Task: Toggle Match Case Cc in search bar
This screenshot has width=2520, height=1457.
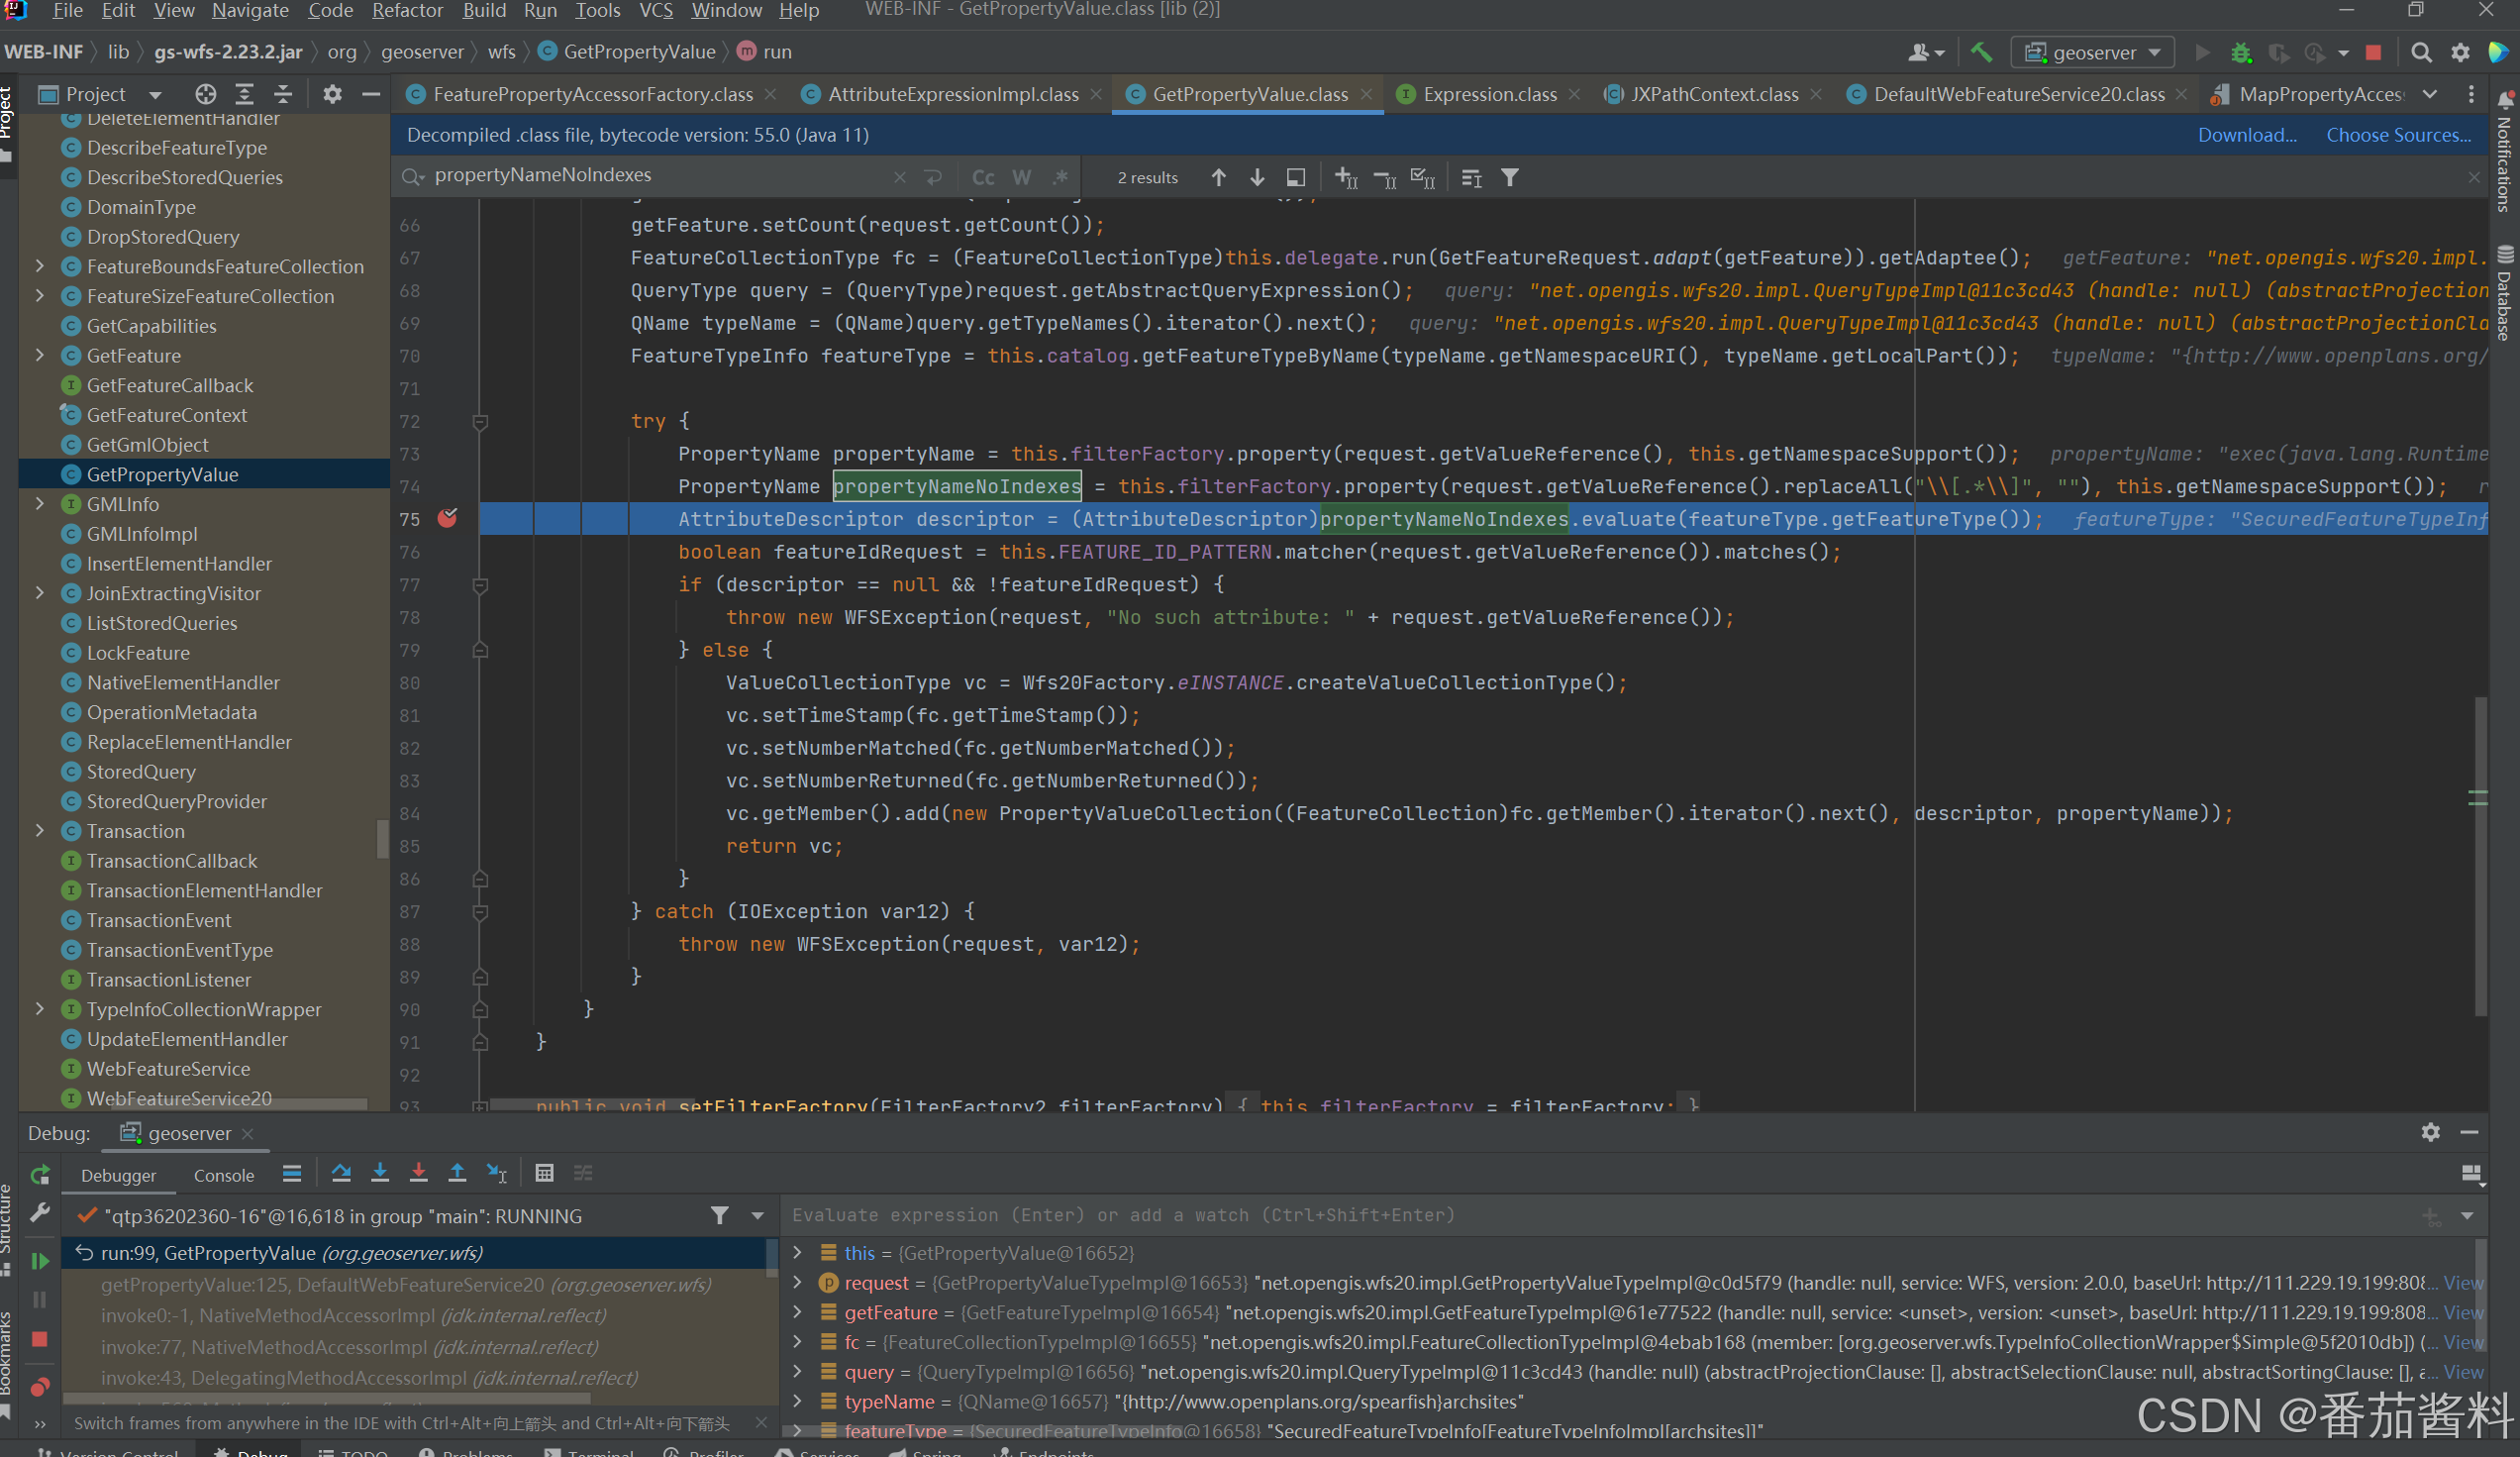Action: coord(983,177)
